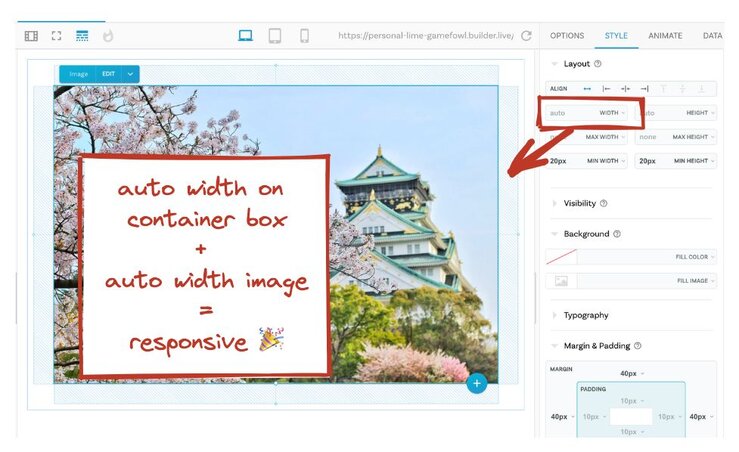
Task: Open the HEIGHT unit dropdown
Action: (x=700, y=113)
